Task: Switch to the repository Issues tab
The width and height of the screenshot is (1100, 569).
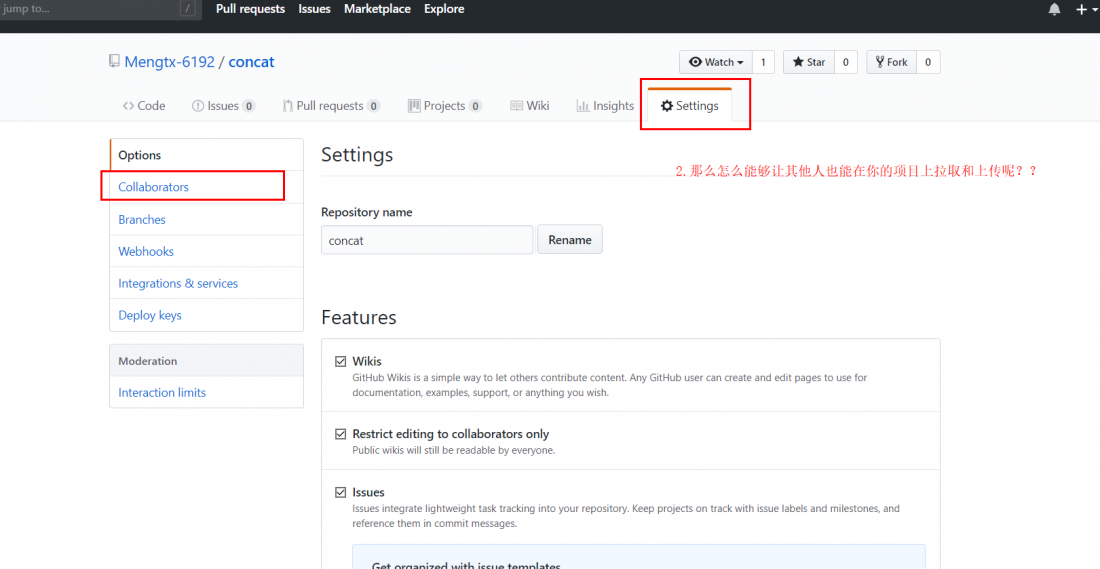Action: [223, 106]
